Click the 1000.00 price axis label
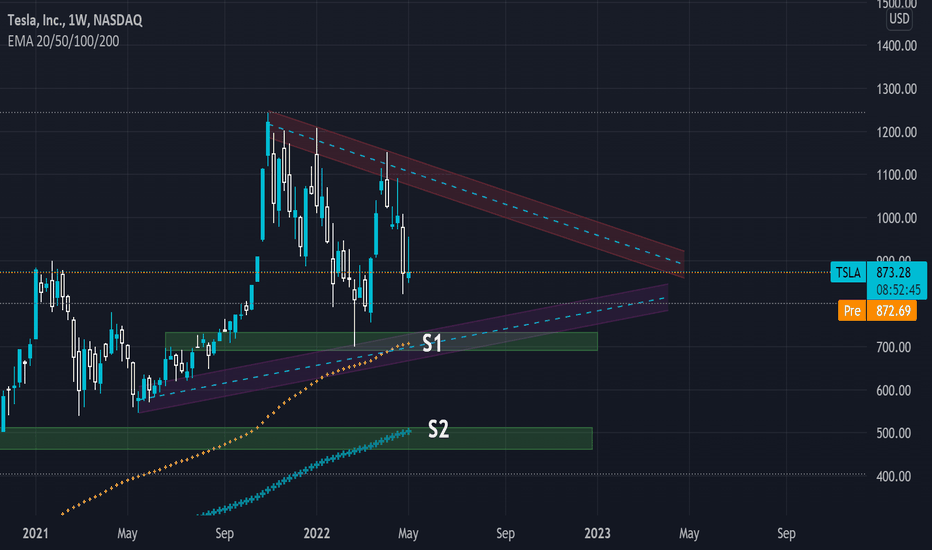 coord(896,218)
